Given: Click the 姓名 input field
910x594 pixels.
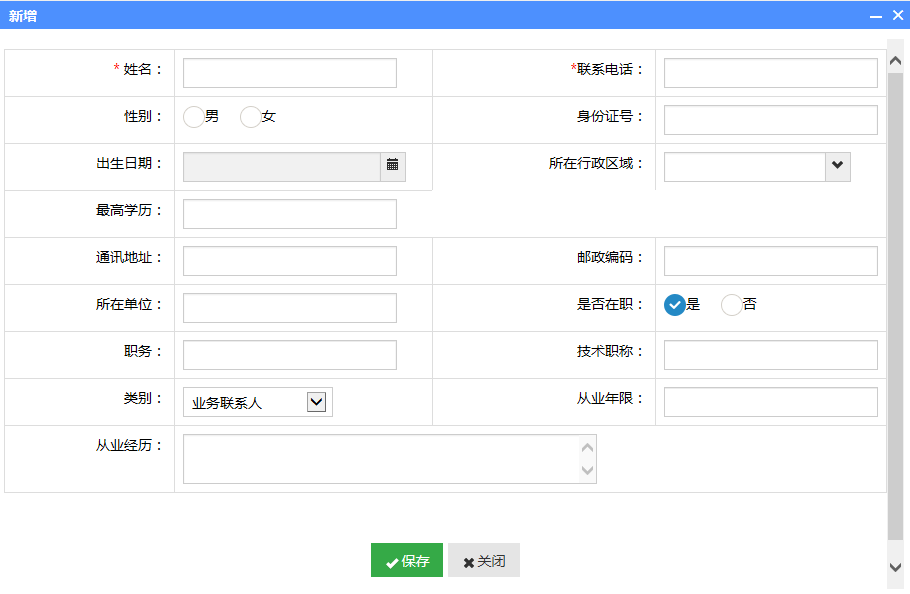Looking at the screenshot, I should tap(290, 73).
